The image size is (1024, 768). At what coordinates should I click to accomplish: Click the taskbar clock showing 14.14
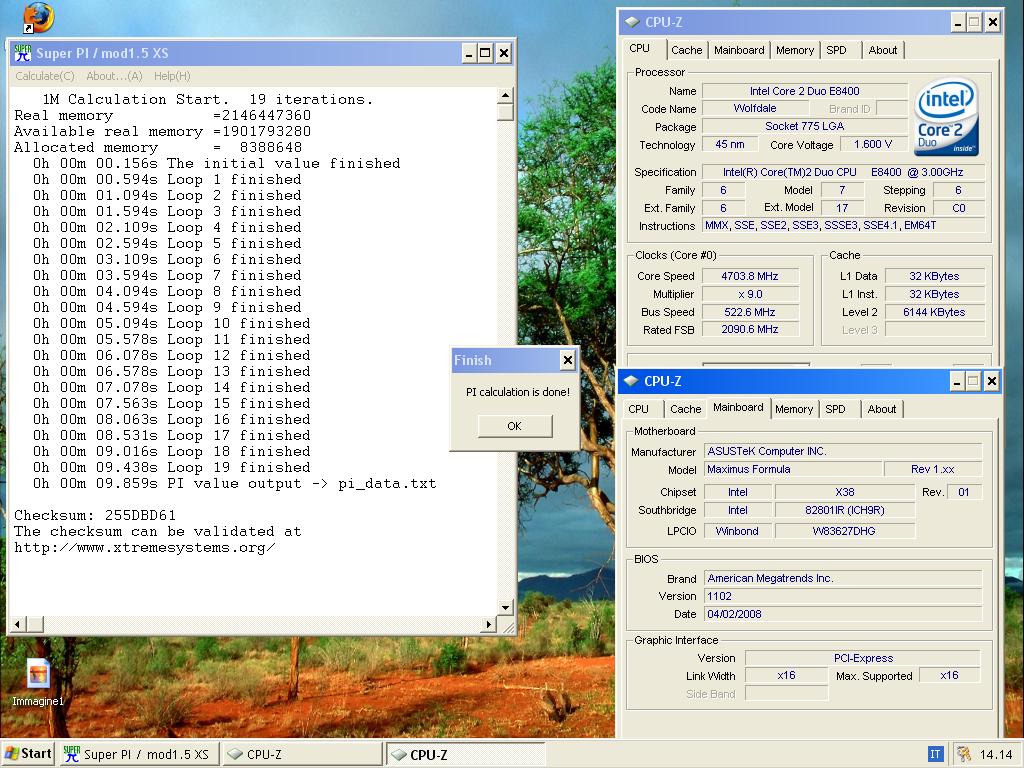point(996,754)
